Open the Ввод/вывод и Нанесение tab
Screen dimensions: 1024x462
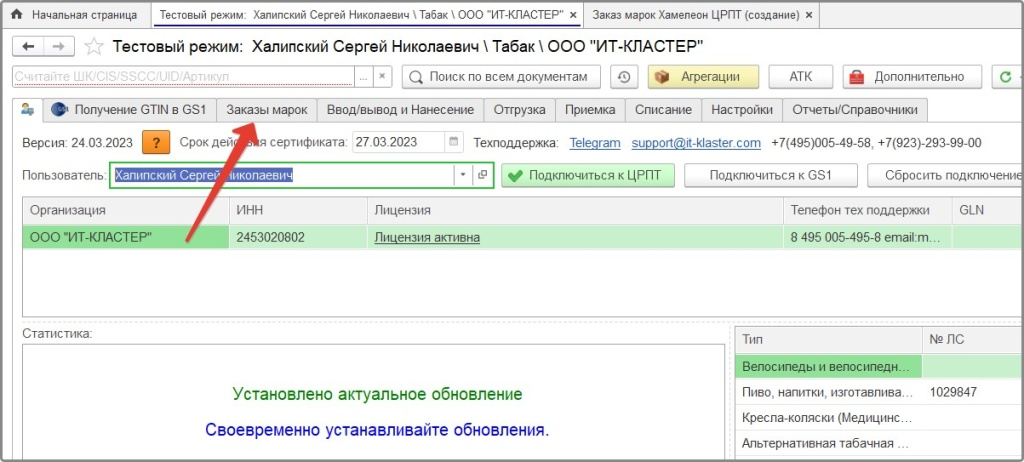pyautogui.click(x=400, y=110)
